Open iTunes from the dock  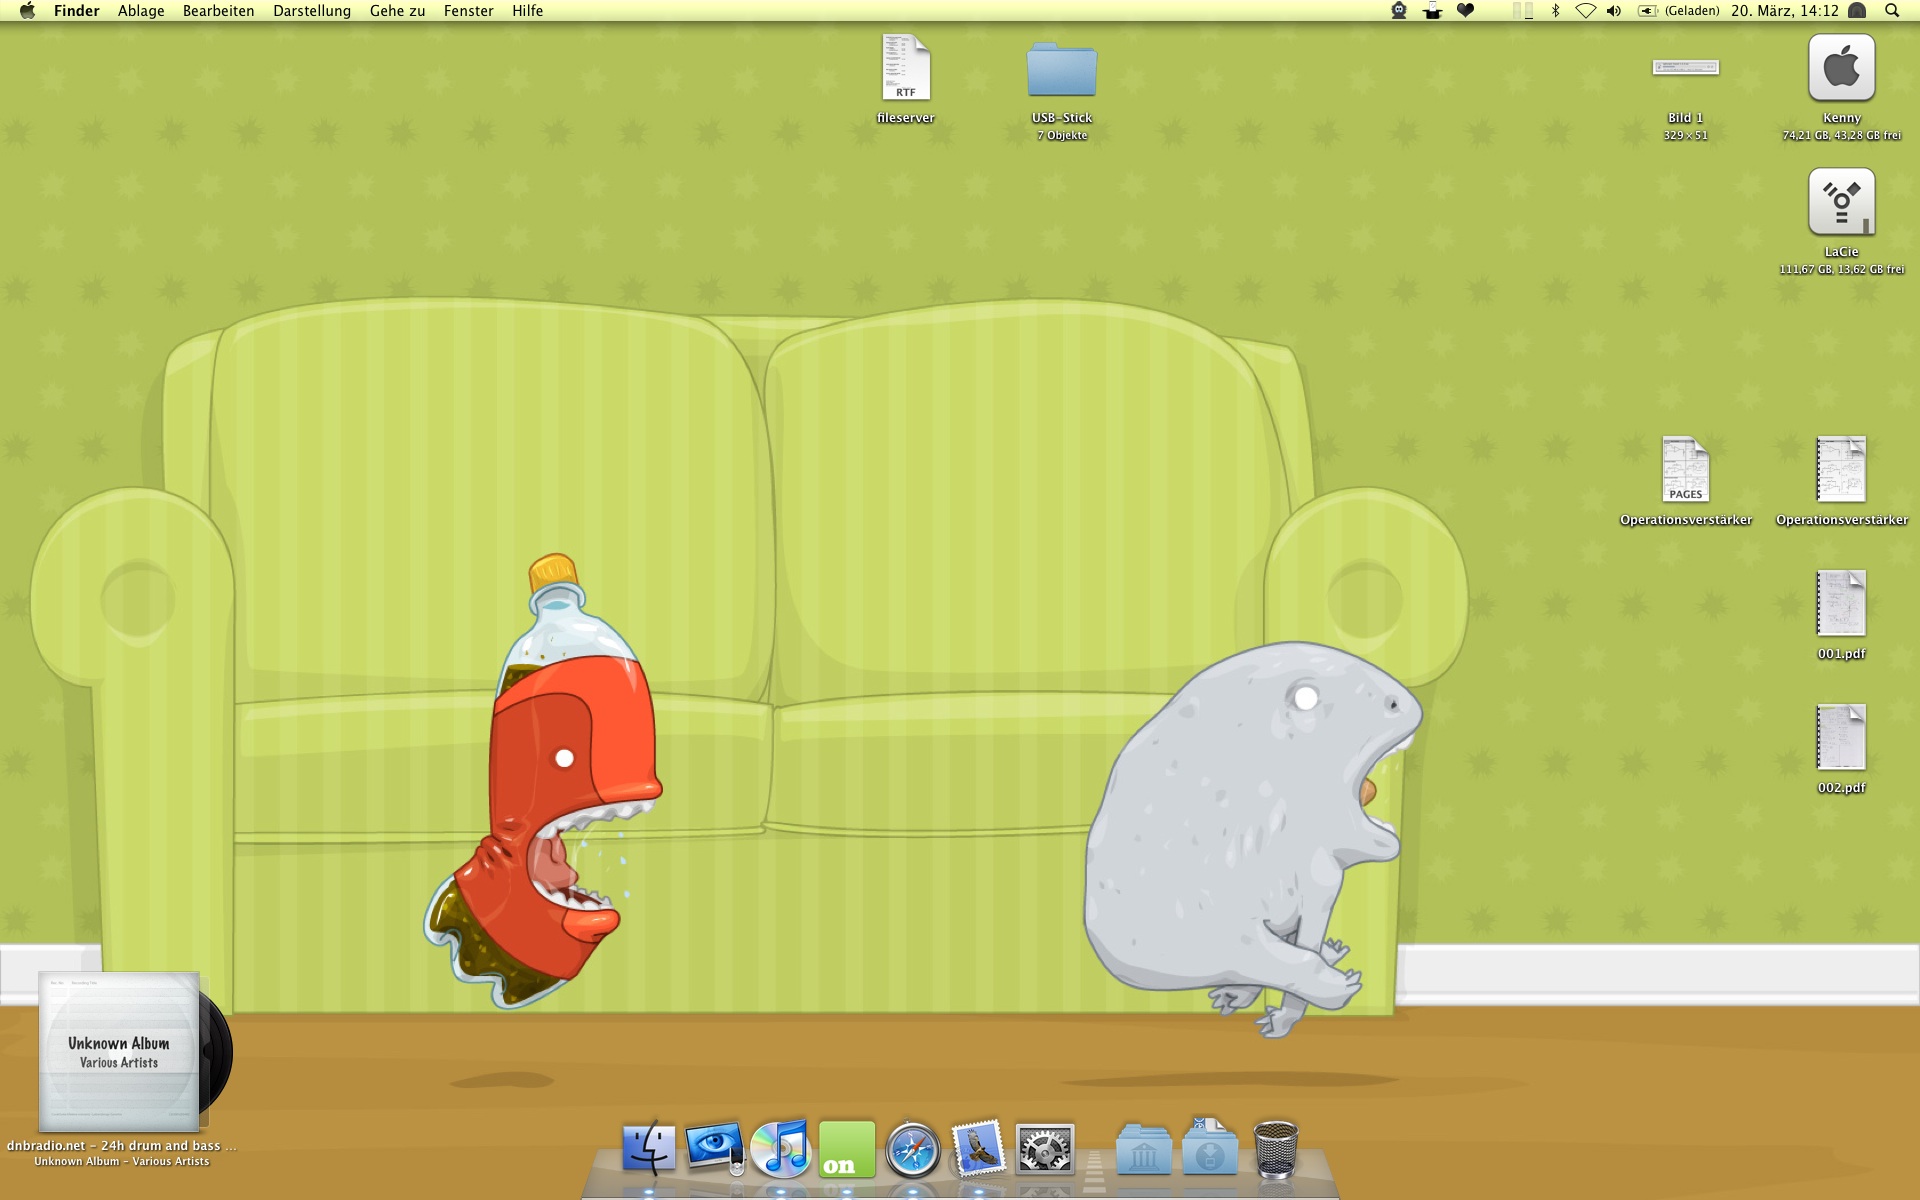[x=780, y=1148]
